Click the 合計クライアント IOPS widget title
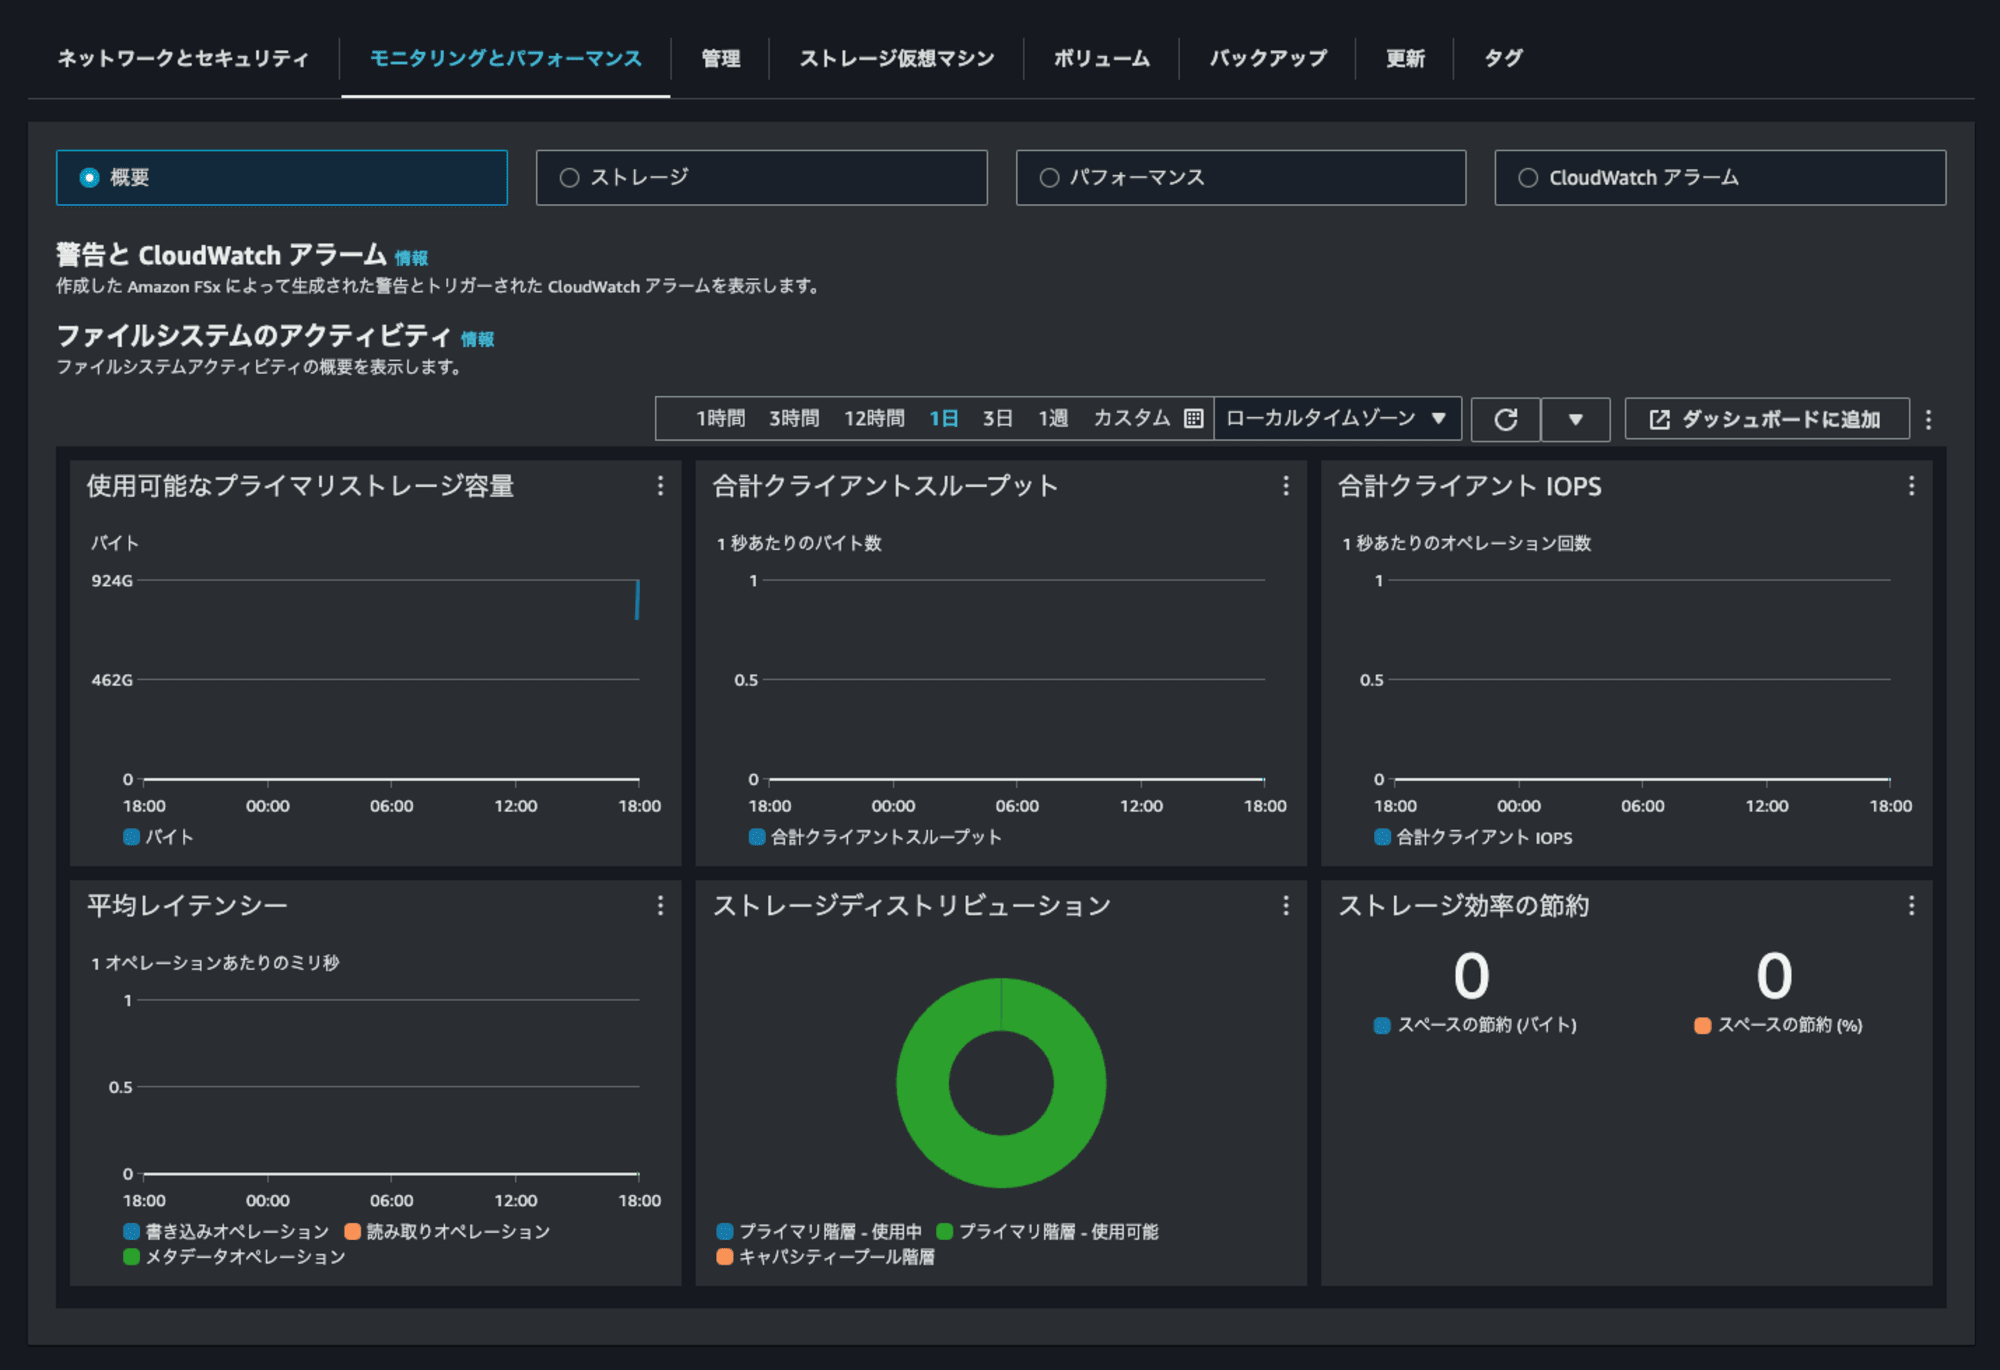2000x1370 pixels. pos(1470,486)
